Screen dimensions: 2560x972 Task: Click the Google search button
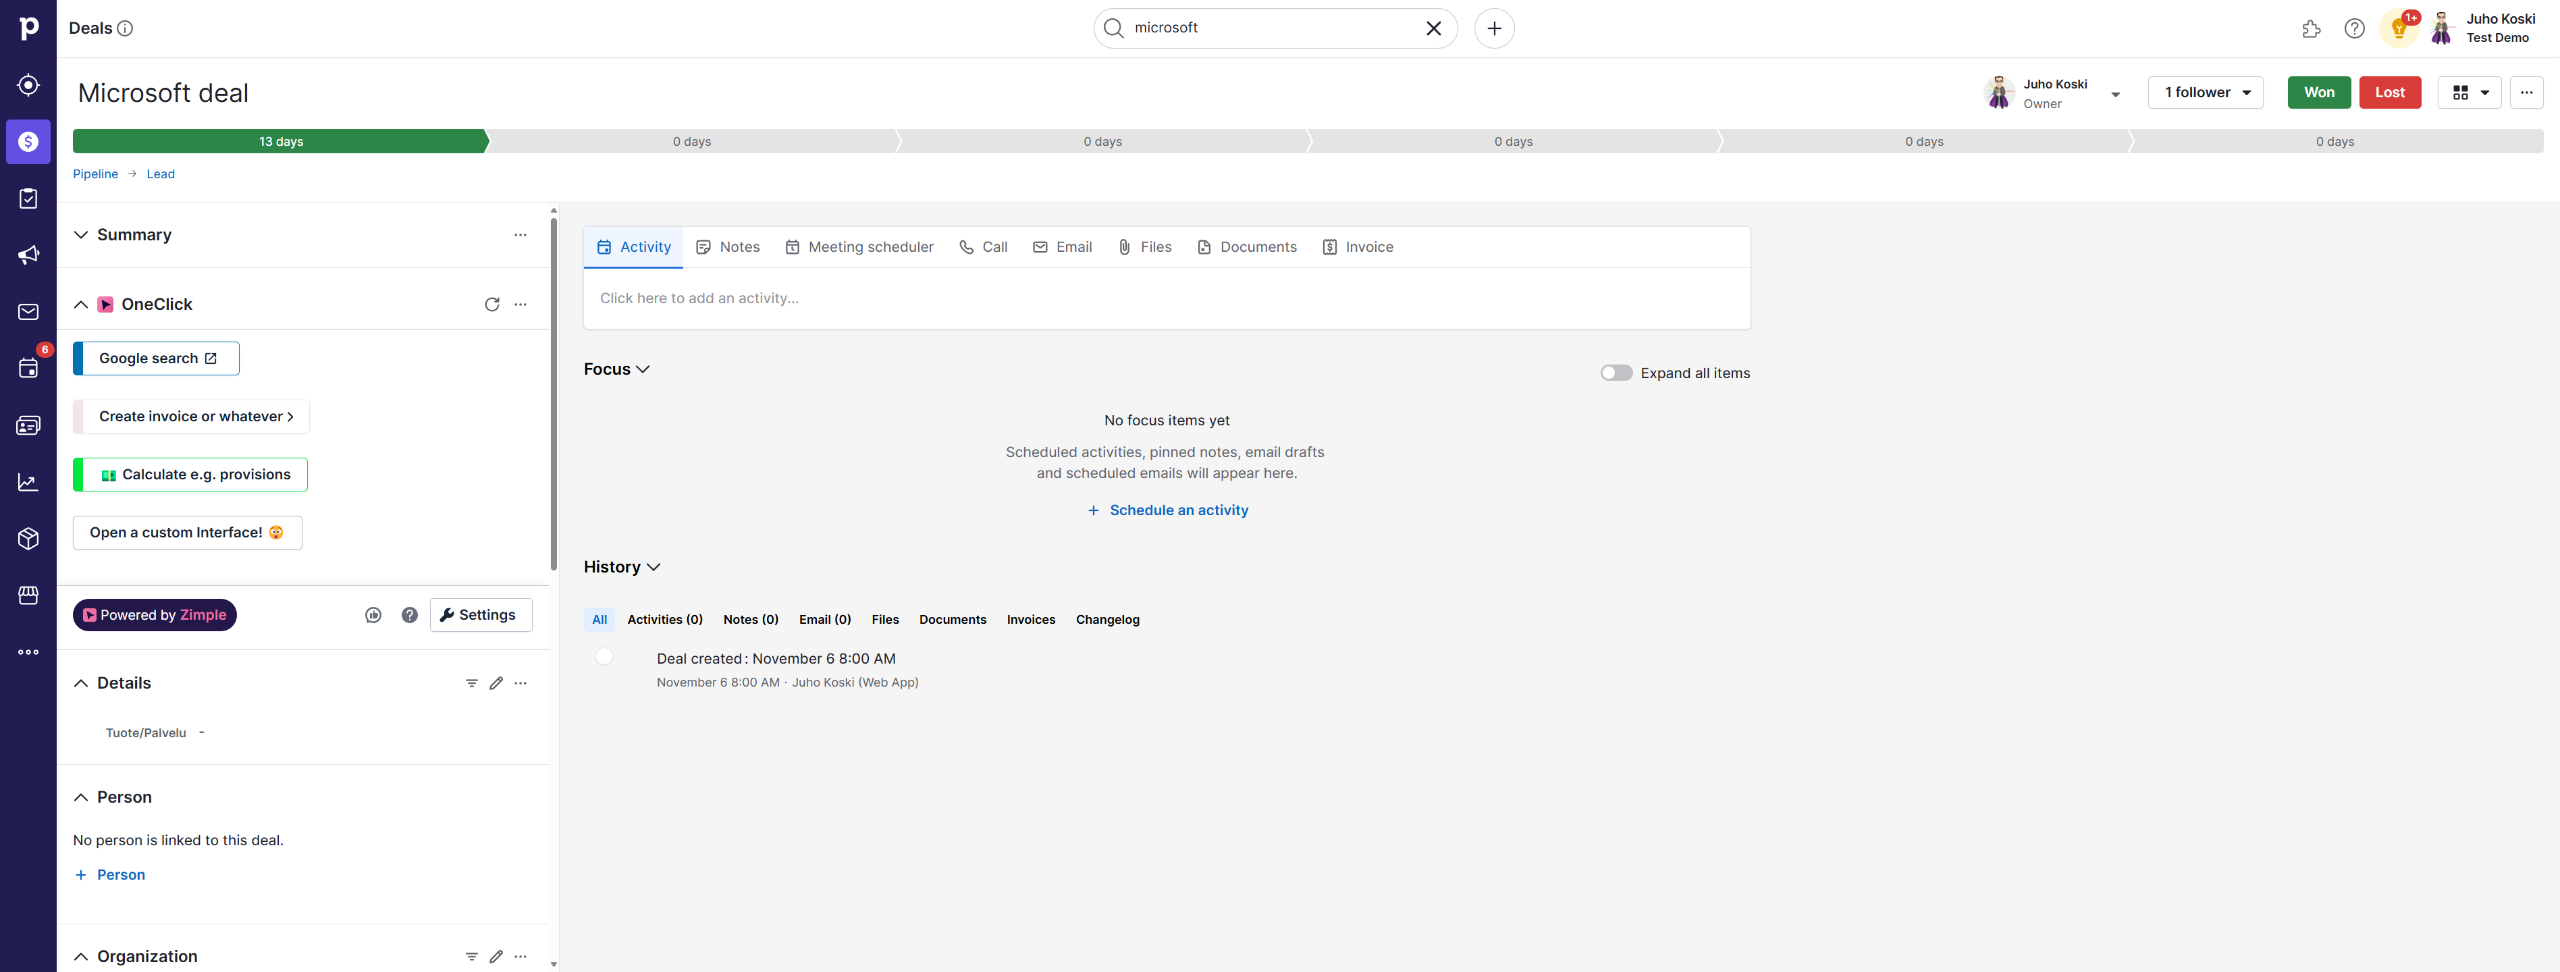click(156, 359)
